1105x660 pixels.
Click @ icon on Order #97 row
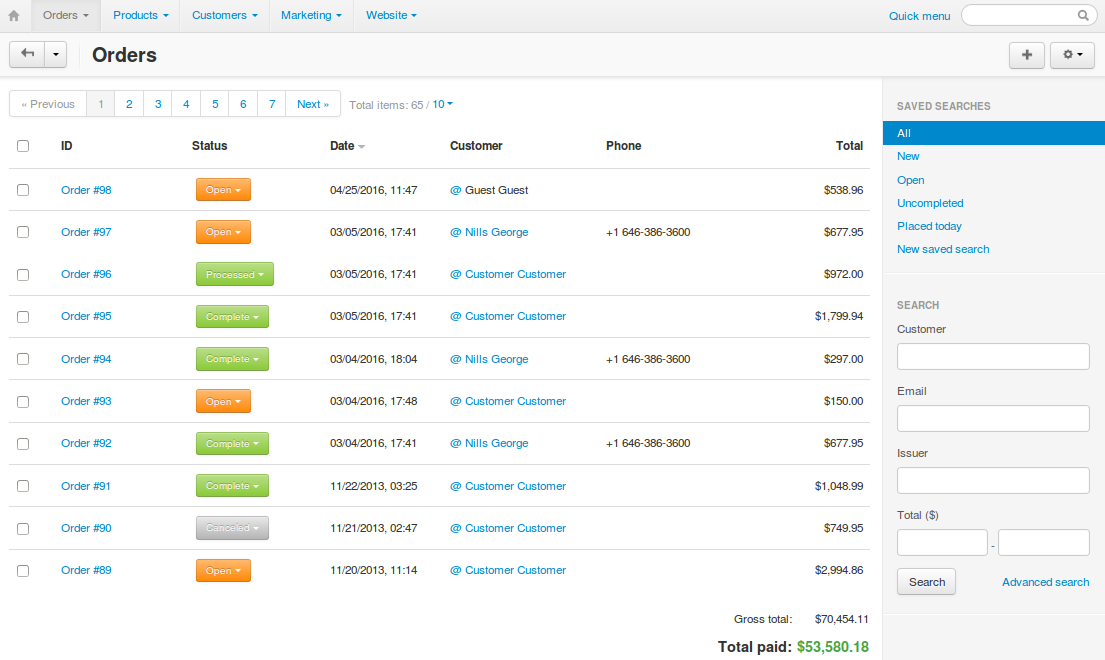(455, 232)
